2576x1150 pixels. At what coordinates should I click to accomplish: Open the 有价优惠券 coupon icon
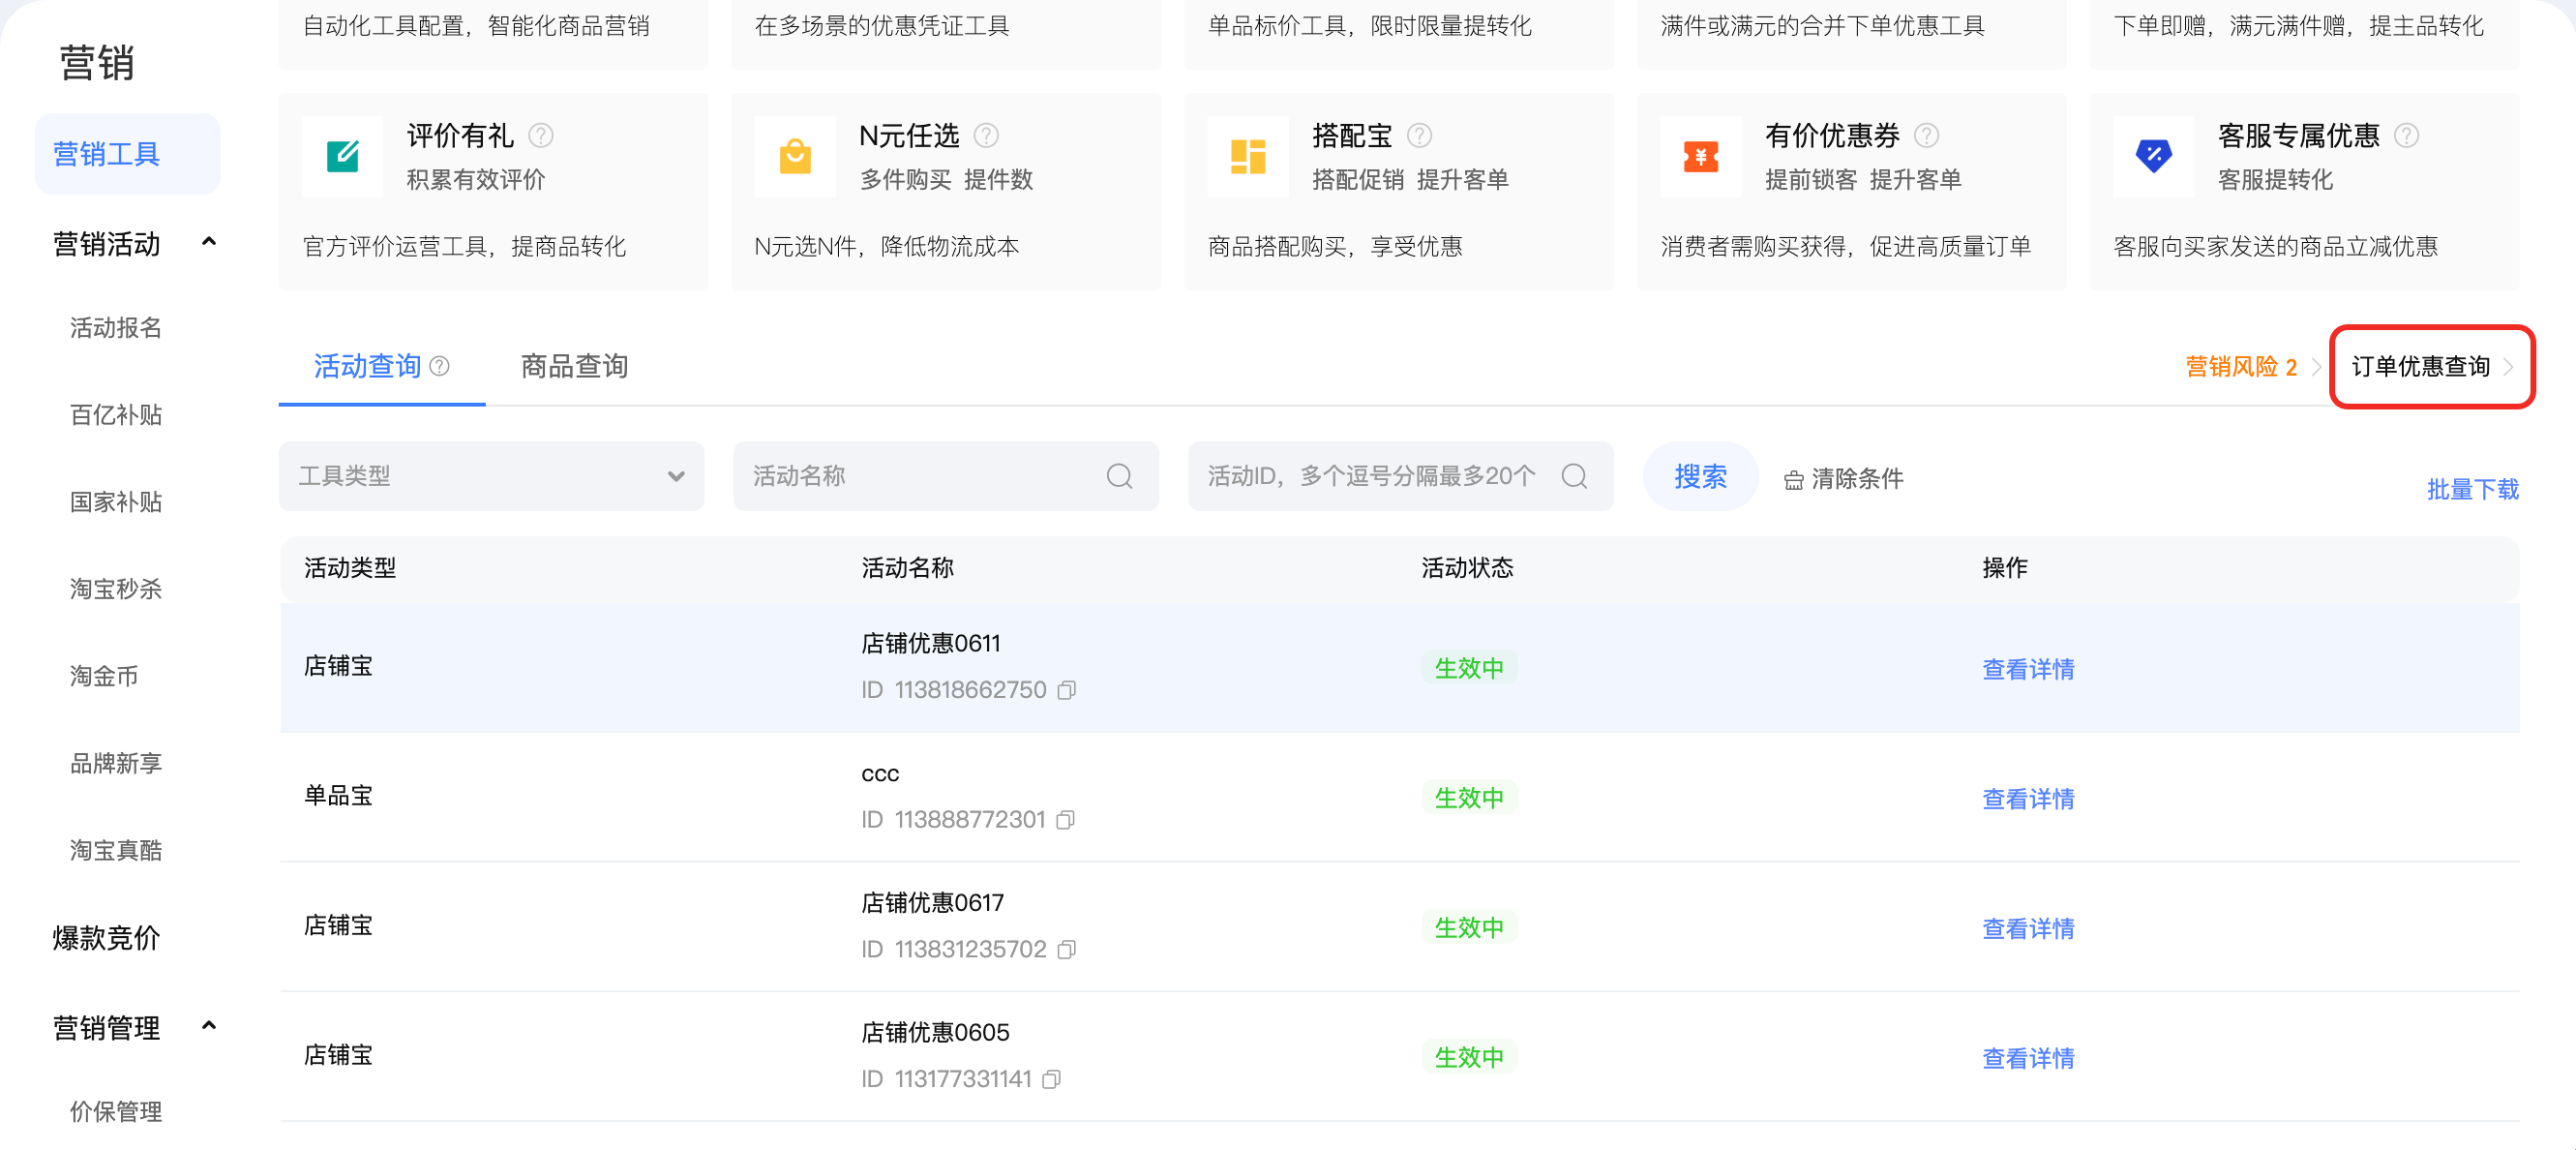pos(1701,157)
